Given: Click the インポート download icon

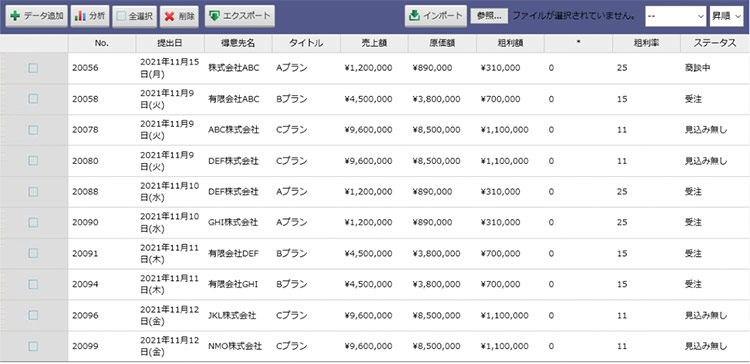Looking at the screenshot, I should click(x=414, y=16).
